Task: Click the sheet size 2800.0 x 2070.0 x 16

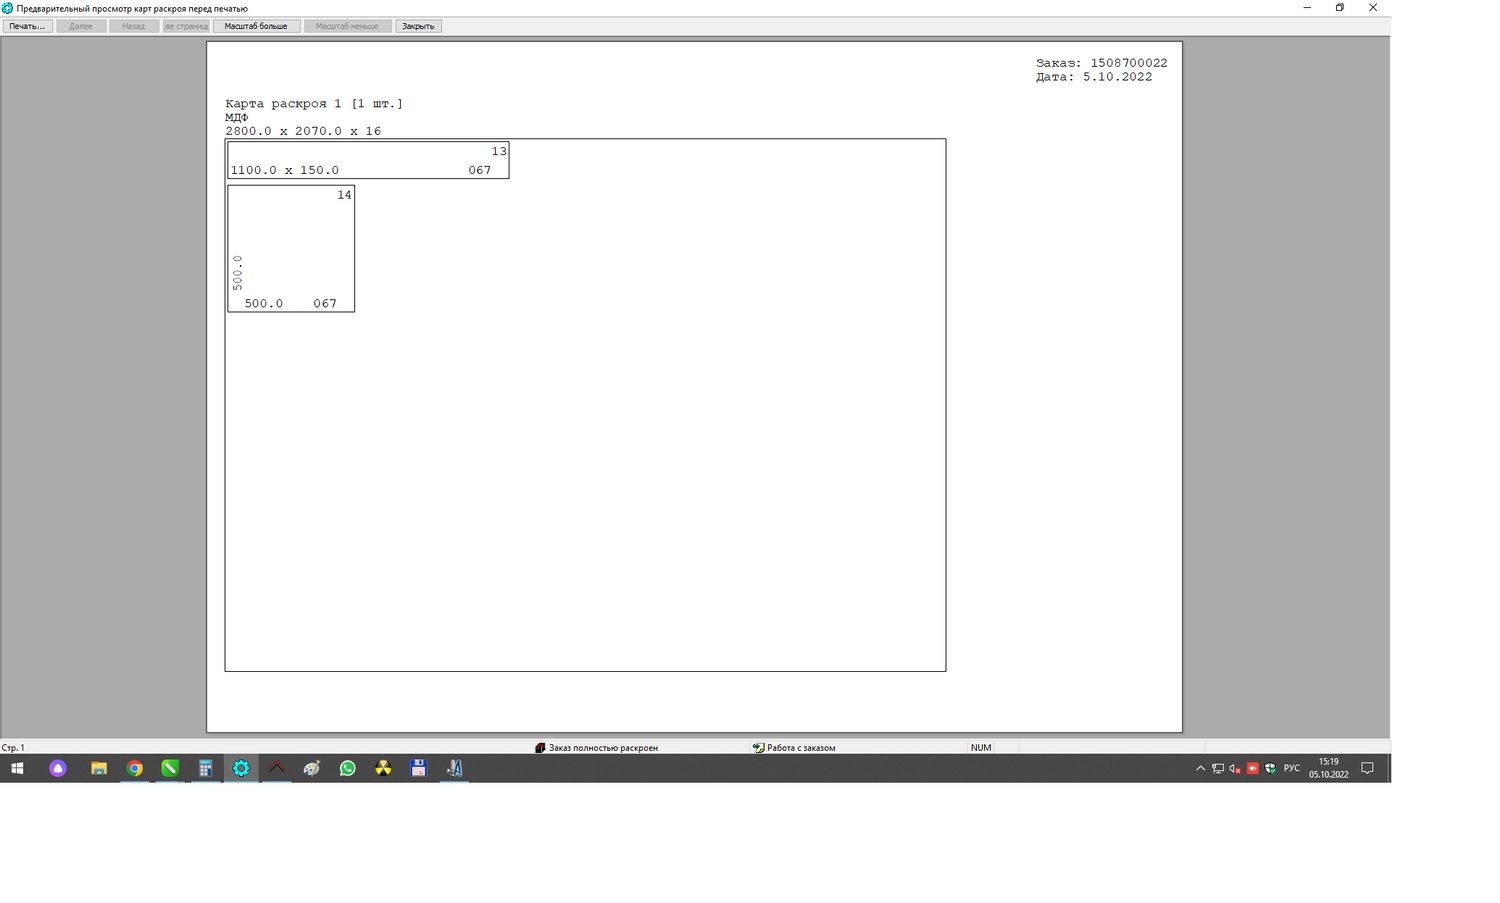Action: coord(303,131)
